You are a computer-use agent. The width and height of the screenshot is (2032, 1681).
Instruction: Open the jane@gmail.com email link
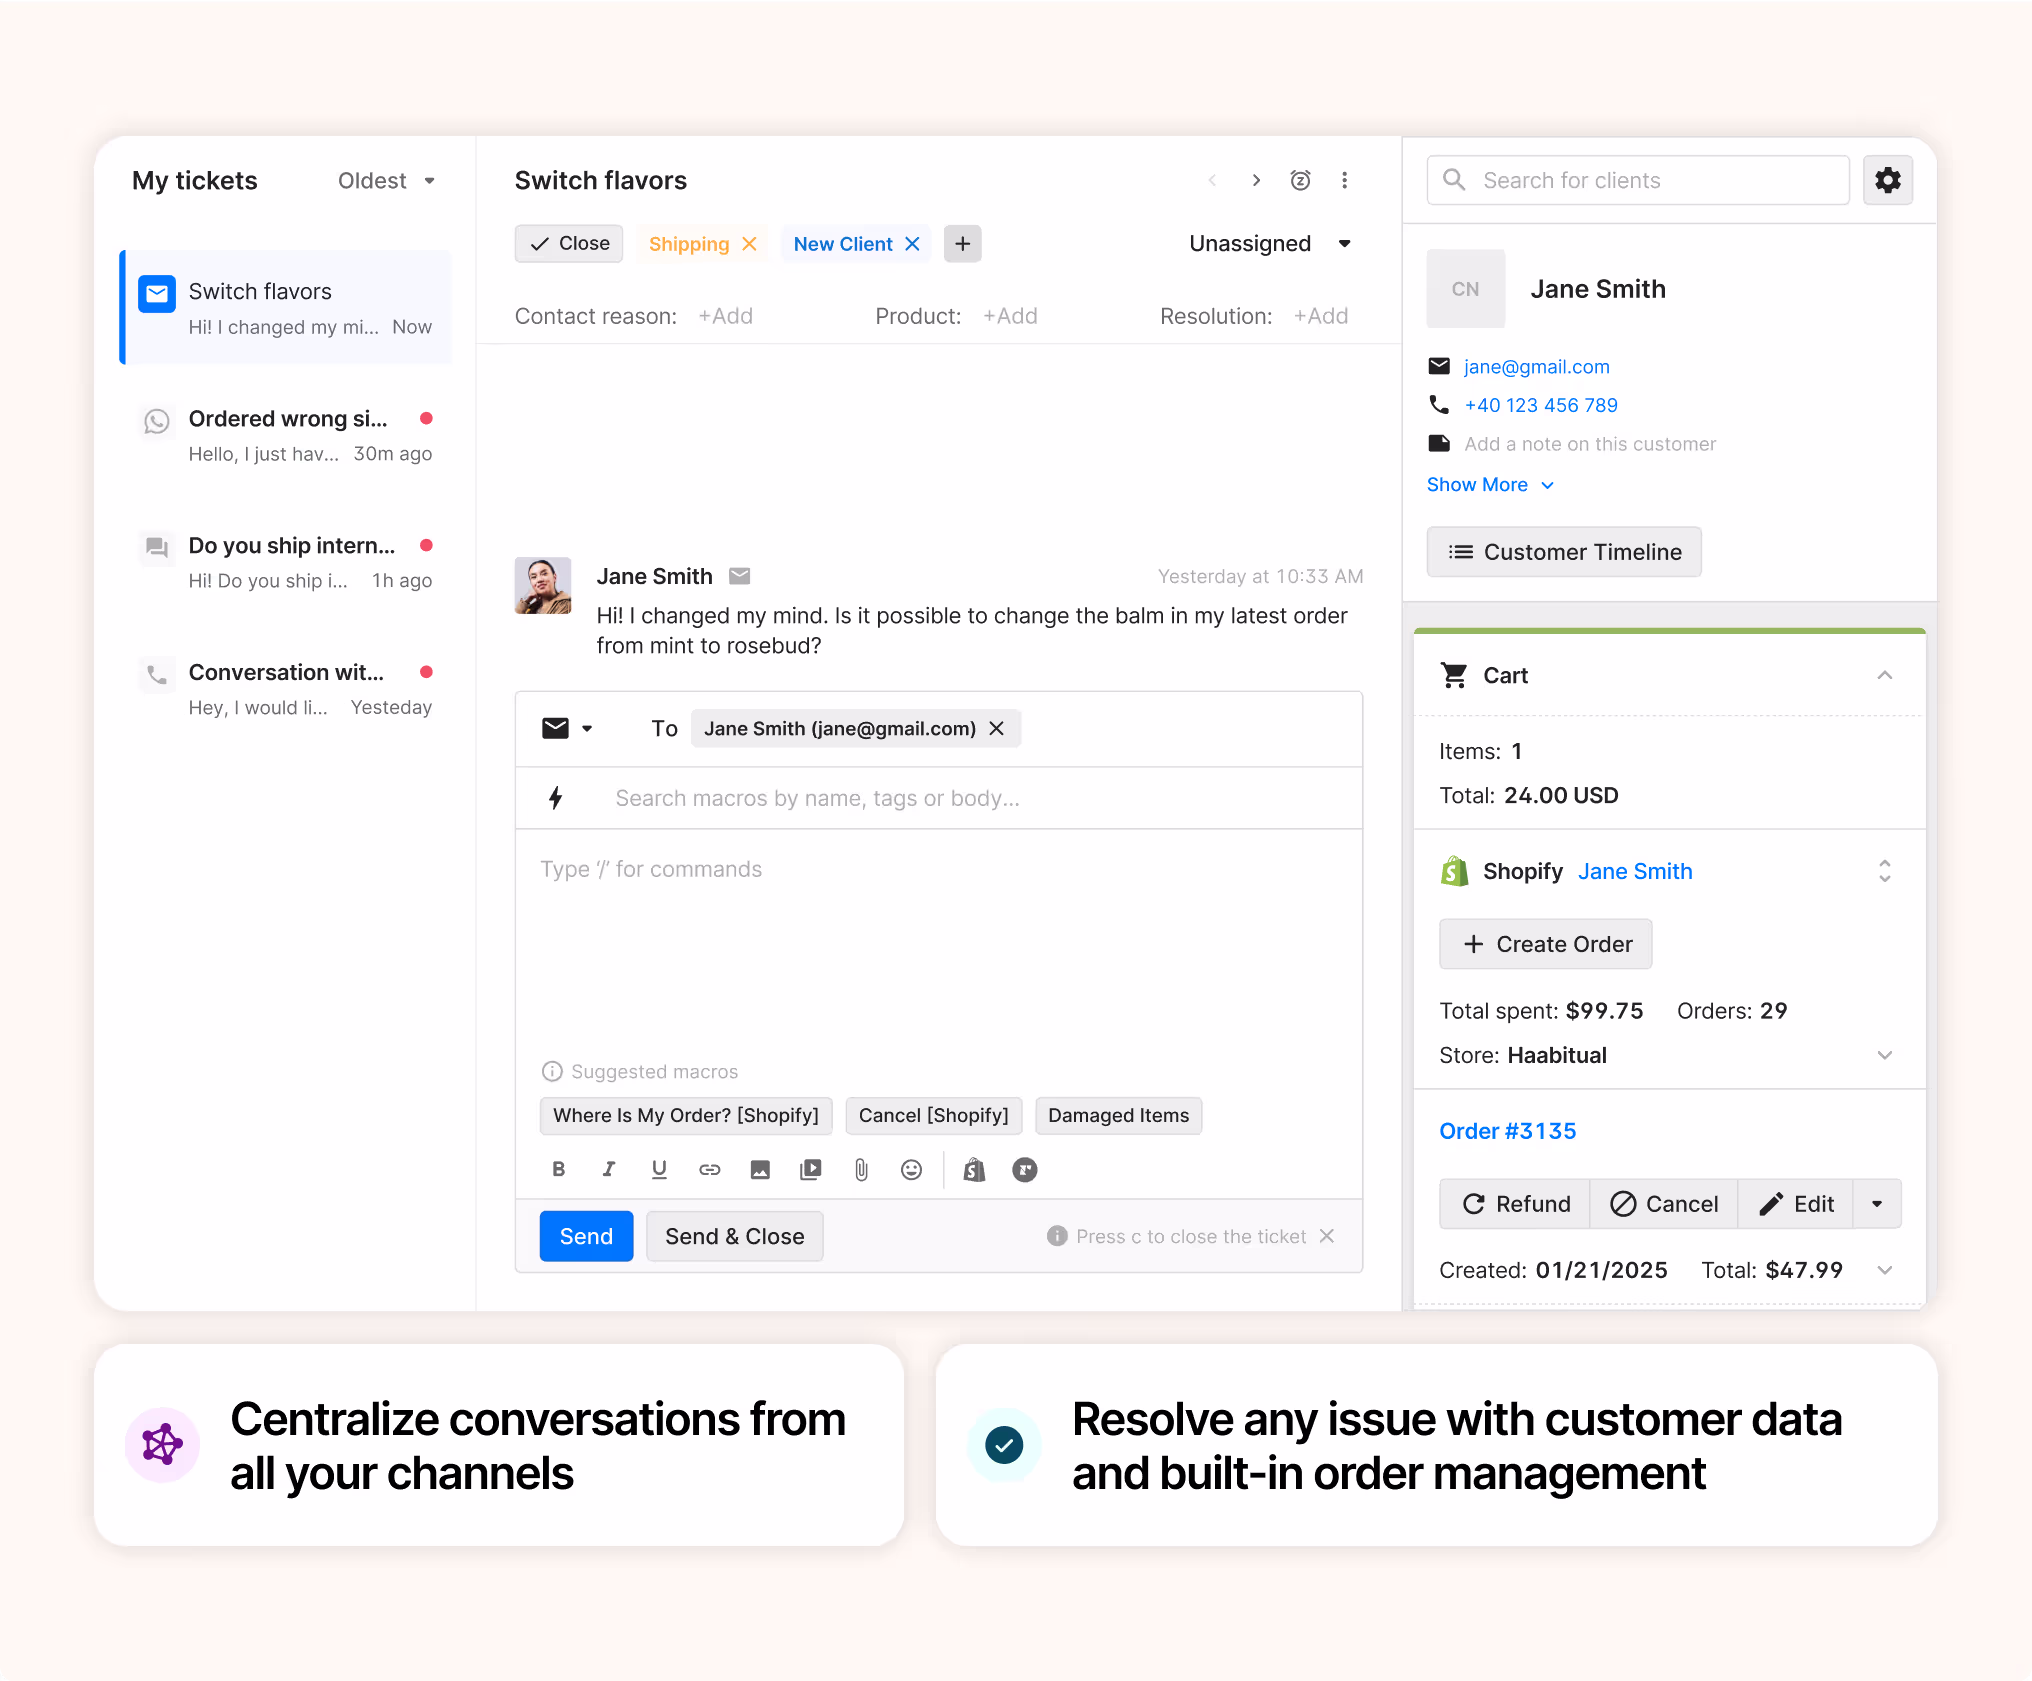(1537, 367)
